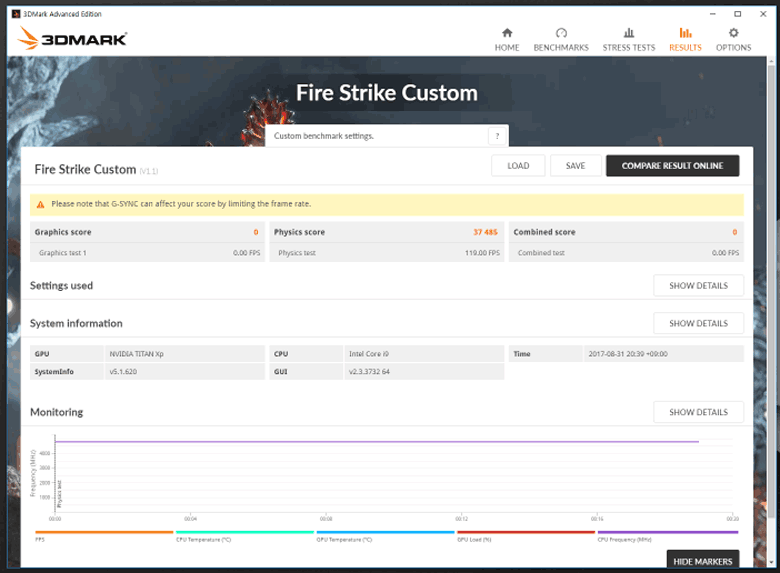
Task: Click the CPU Frequency purple legend swatch
Action: [x=667, y=533]
